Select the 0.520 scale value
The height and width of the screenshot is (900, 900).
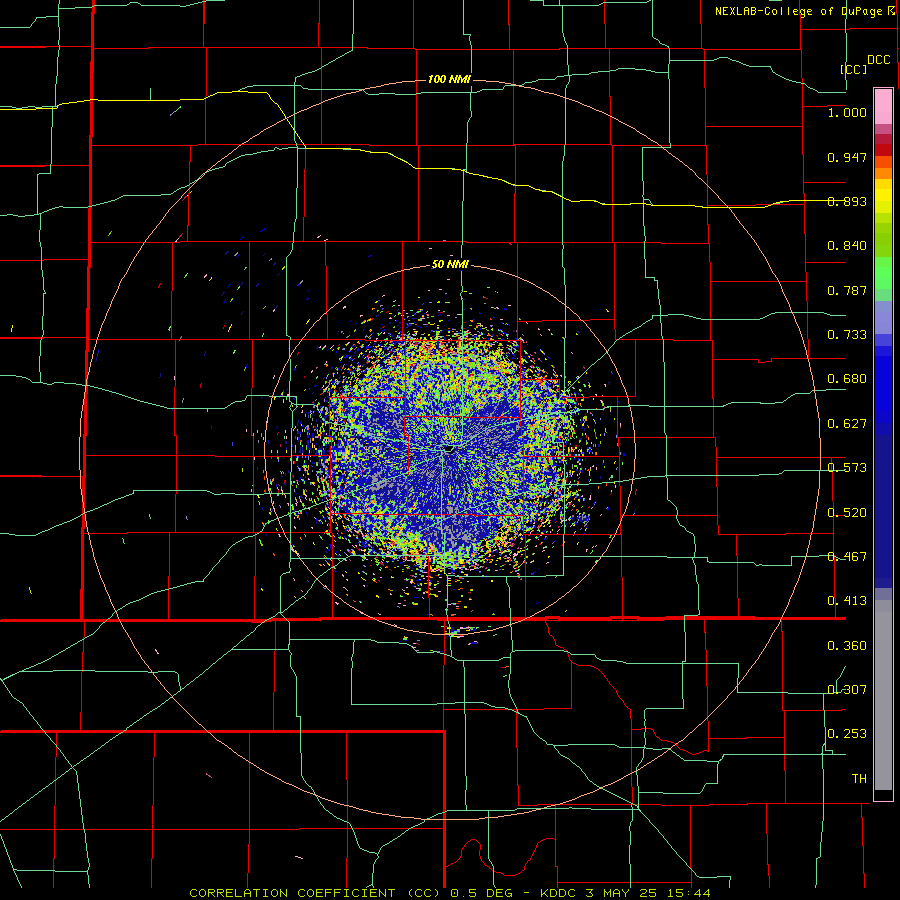click(847, 513)
